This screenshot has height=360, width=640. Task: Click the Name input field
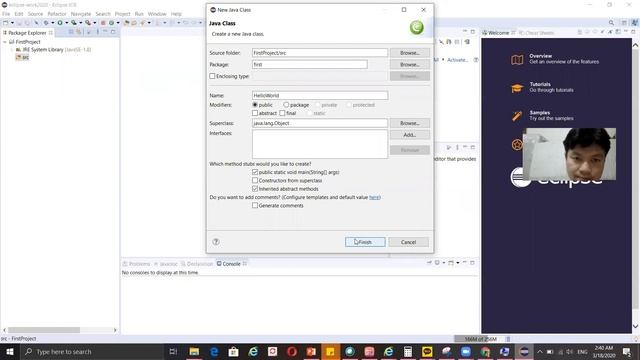(x=320, y=95)
